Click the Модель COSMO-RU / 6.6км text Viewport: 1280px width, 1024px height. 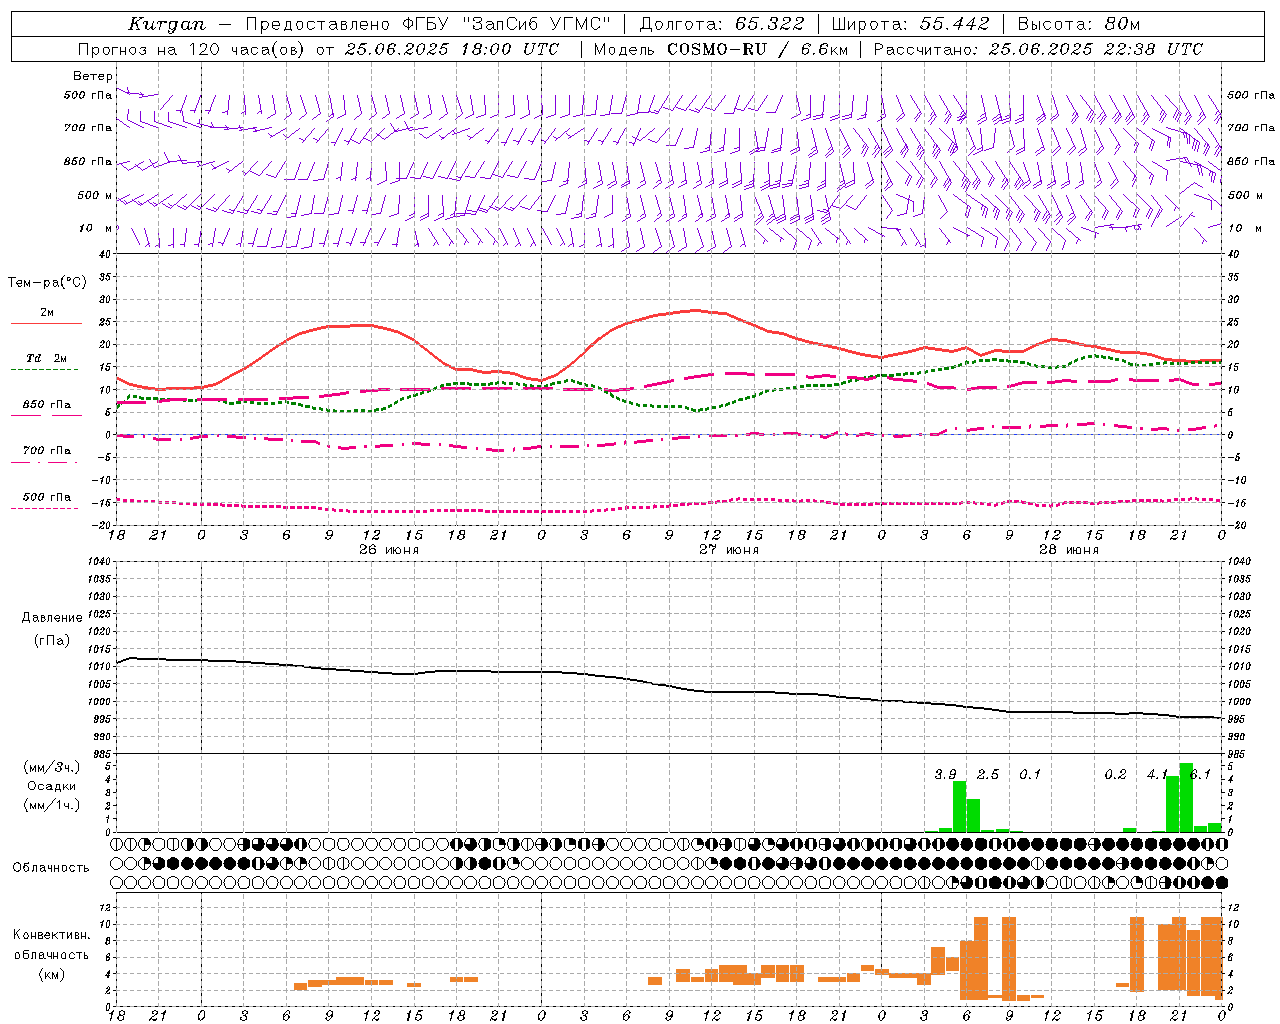(x=720, y=49)
